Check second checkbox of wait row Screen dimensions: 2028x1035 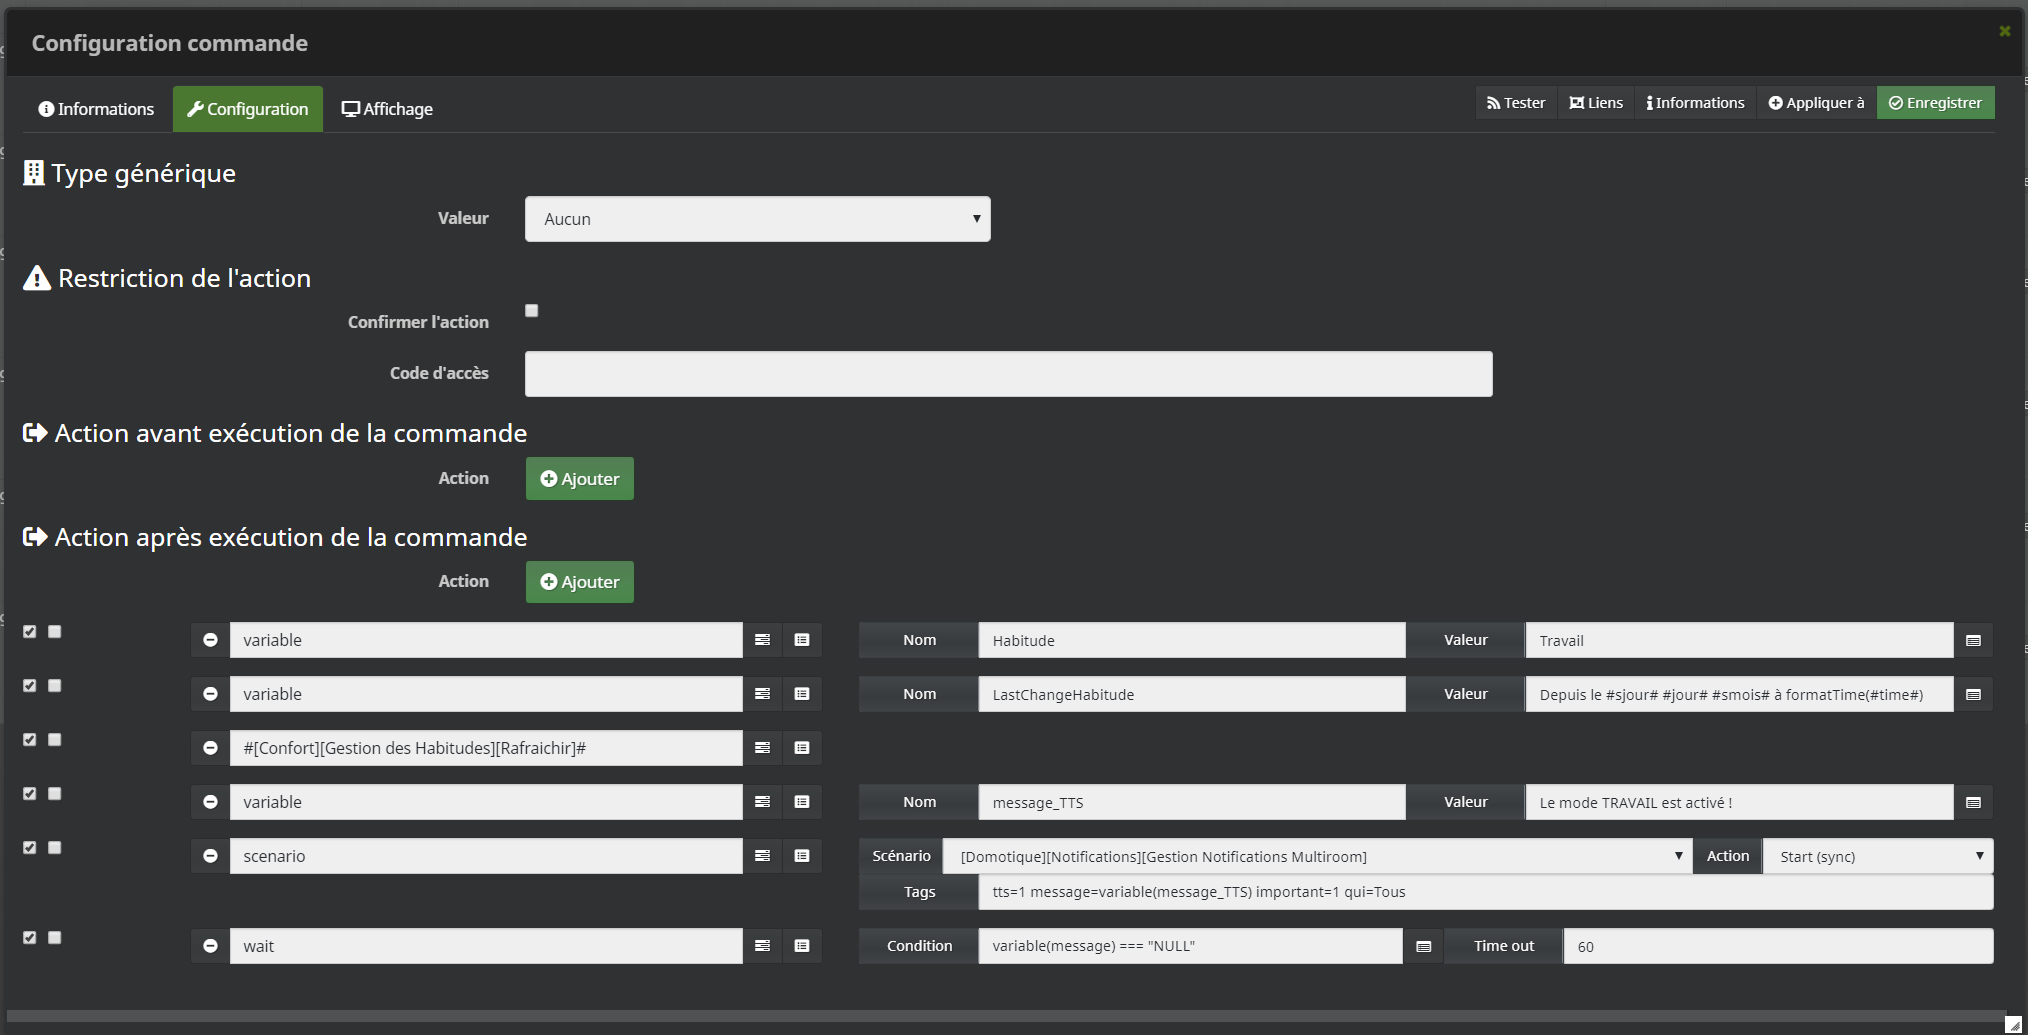pyautogui.click(x=55, y=938)
